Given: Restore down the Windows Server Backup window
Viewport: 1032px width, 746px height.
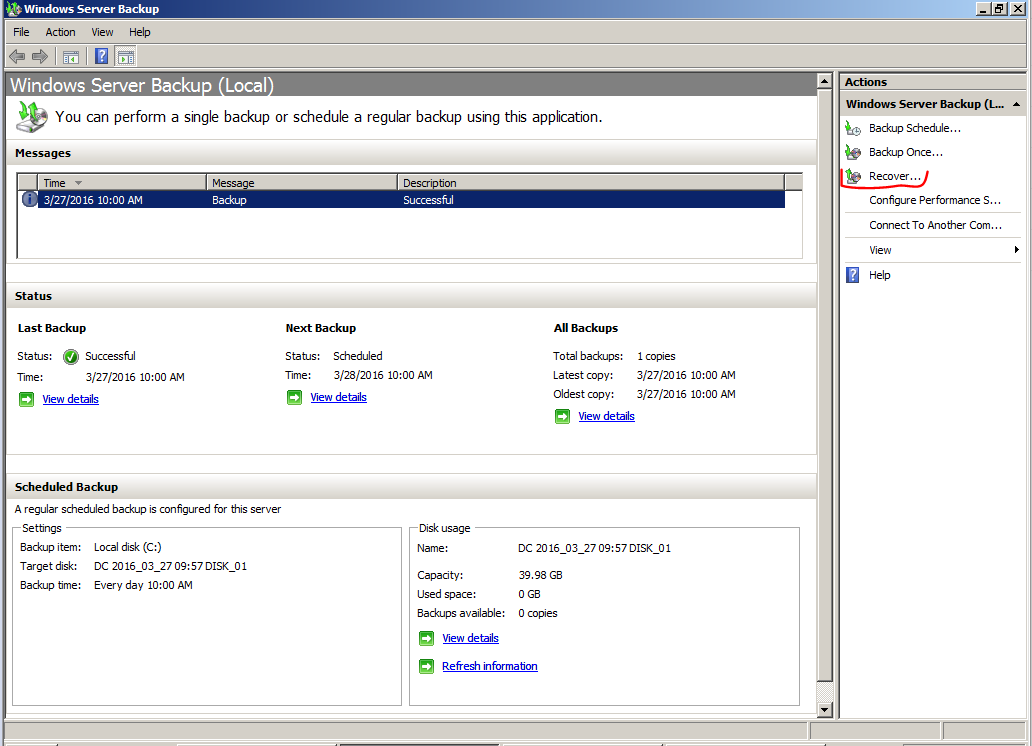Looking at the screenshot, I should point(1000,9).
